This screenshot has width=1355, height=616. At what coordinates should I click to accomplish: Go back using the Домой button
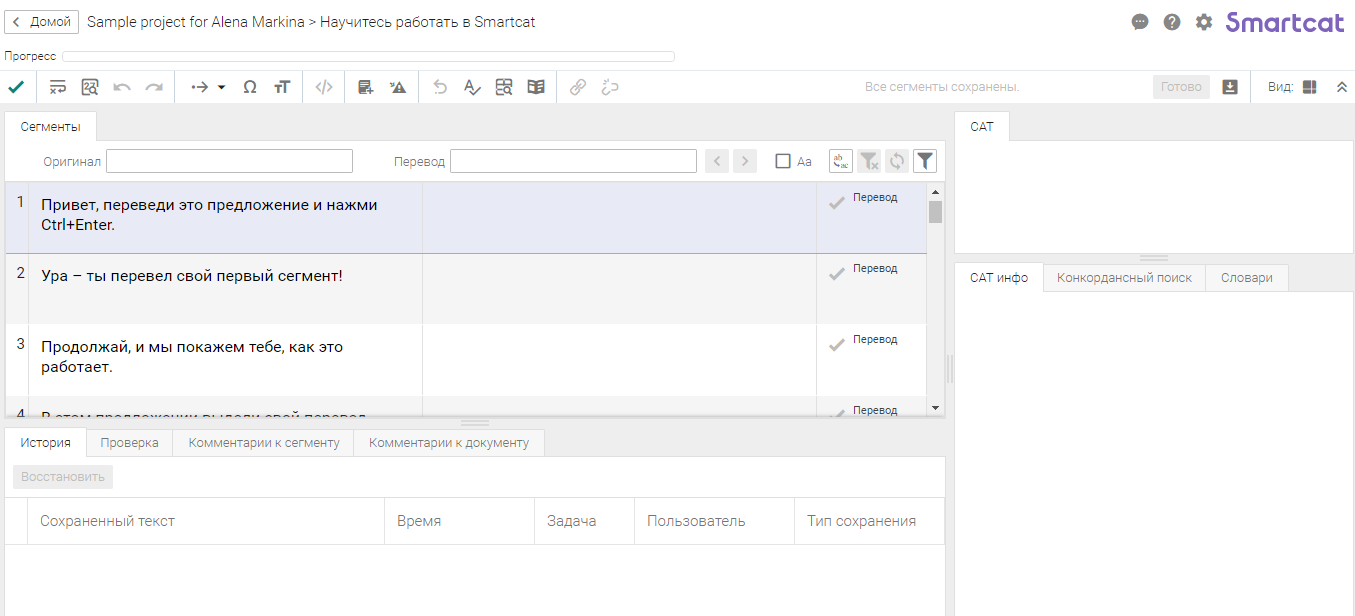tap(42, 22)
